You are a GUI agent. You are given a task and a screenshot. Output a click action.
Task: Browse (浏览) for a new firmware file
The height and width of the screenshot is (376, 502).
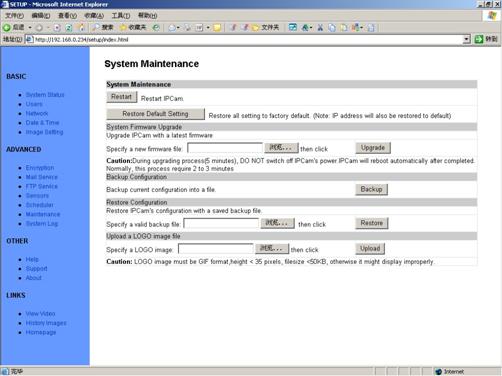coord(281,148)
